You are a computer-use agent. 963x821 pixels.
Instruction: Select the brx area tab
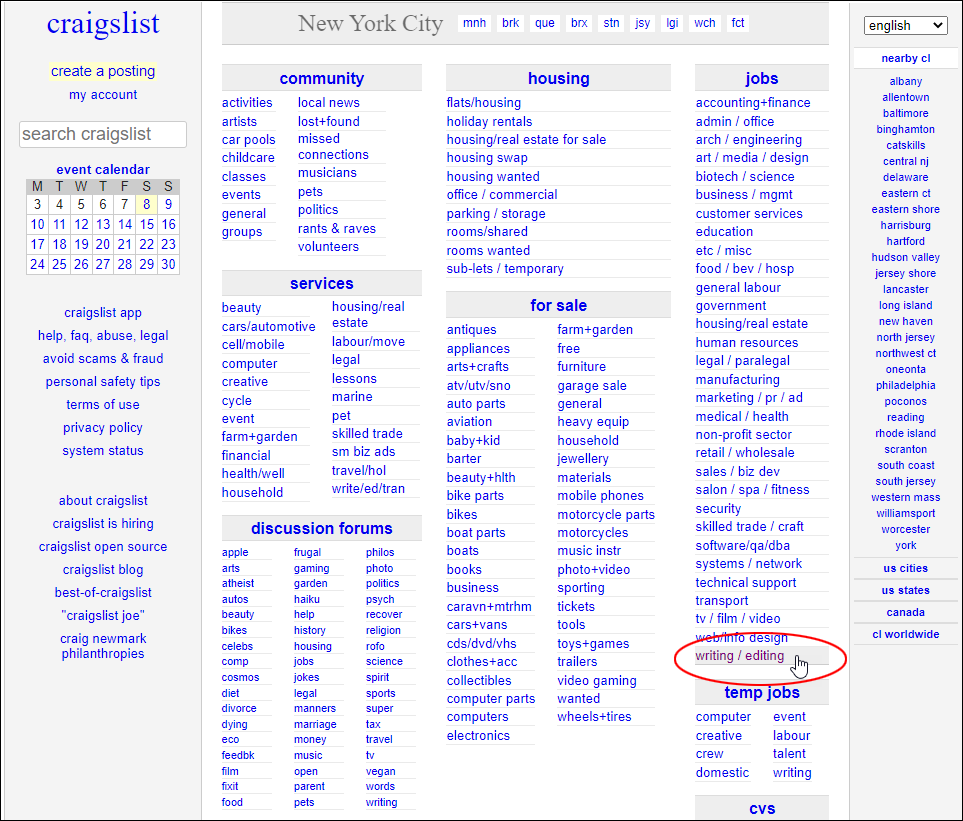pyautogui.click(x=579, y=23)
